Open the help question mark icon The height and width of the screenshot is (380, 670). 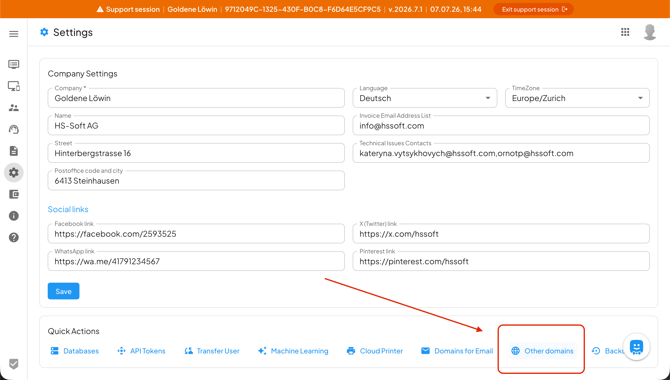pyautogui.click(x=14, y=238)
